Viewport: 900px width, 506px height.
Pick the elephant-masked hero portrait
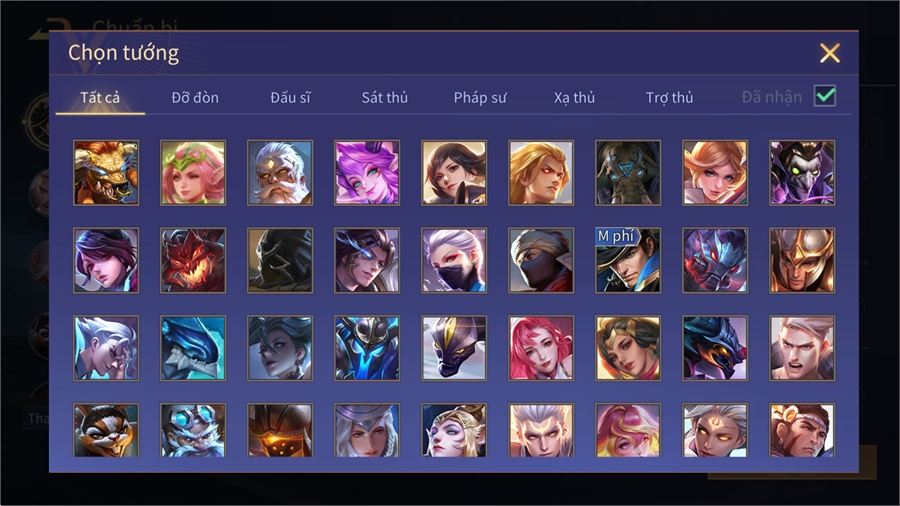(x=628, y=173)
